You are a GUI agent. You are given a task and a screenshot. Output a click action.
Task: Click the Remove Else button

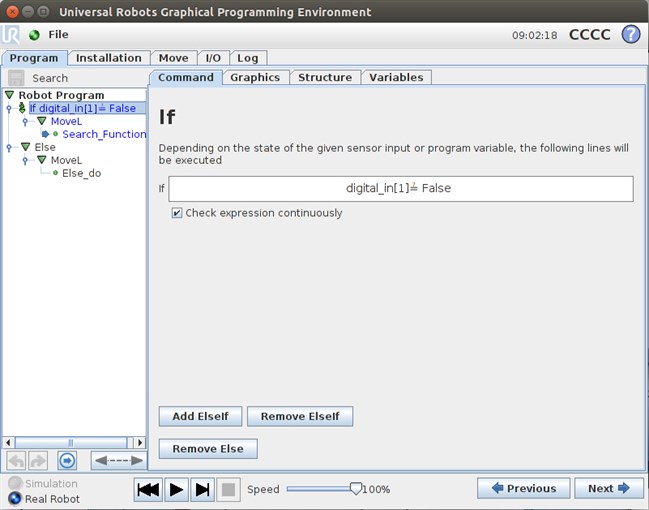click(x=208, y=449)
